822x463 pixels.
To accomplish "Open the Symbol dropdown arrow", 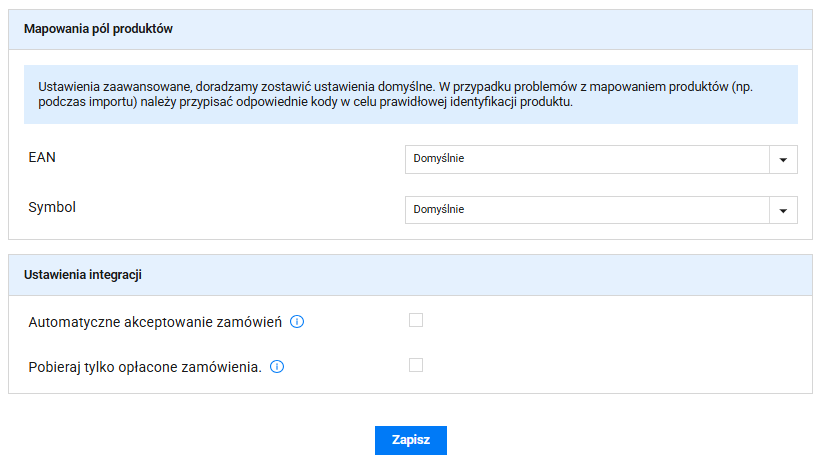I will coord(783,210).
